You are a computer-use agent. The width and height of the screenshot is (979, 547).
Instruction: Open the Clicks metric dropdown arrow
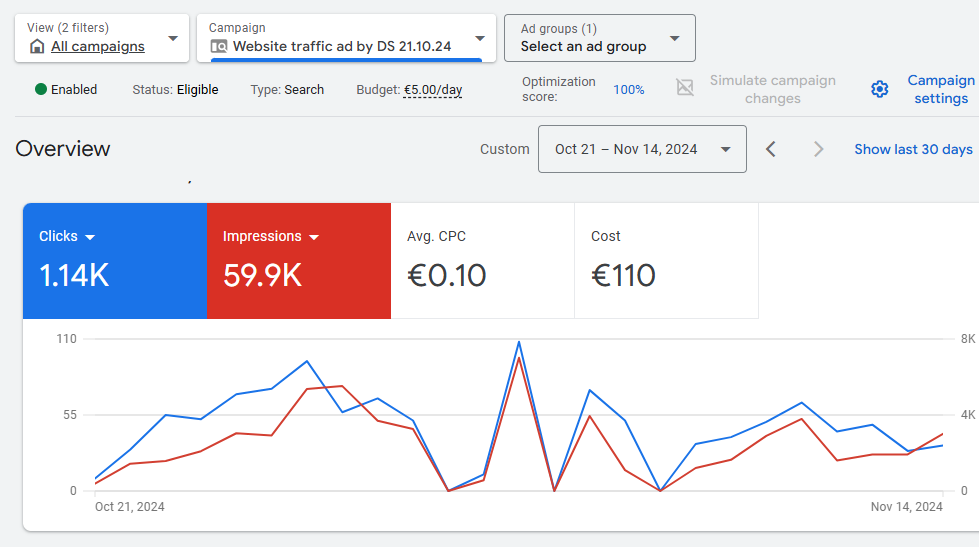pyautogui.click(x=90, y=237)
